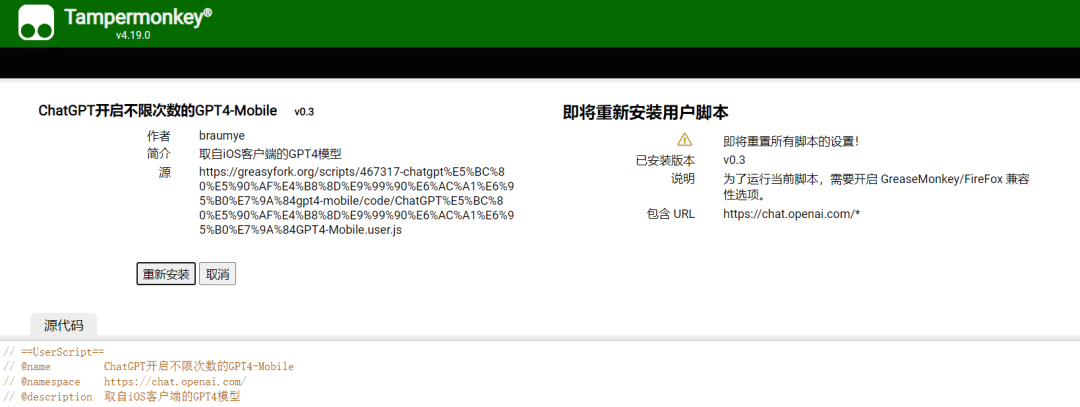
Task: Click the 简介 label
Action: tap(158, 154)
